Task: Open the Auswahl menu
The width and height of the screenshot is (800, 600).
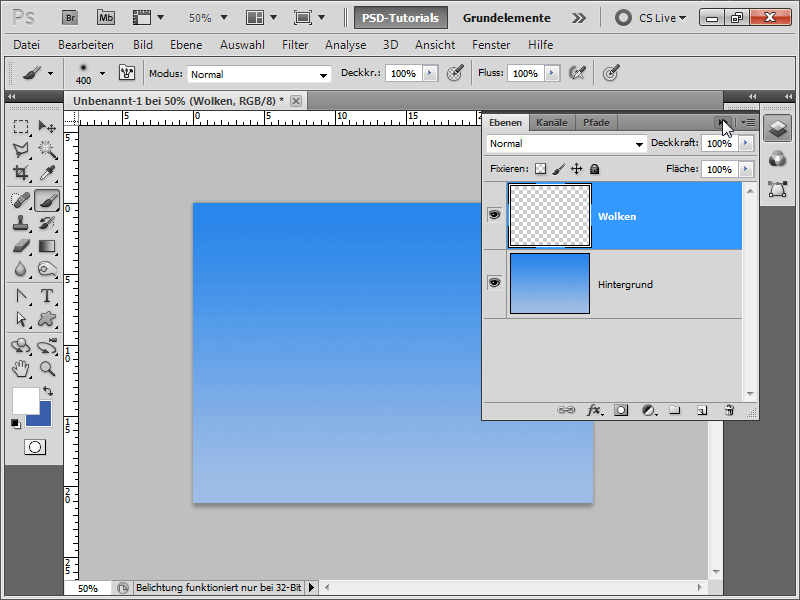Action: [x=242, y=45]
